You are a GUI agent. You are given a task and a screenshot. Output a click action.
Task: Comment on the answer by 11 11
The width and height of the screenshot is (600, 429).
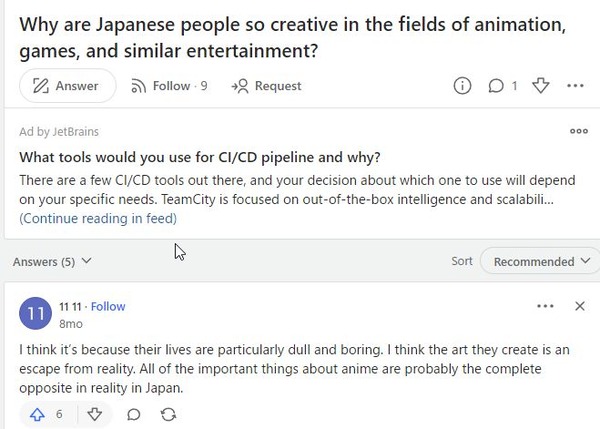(133, 413)
